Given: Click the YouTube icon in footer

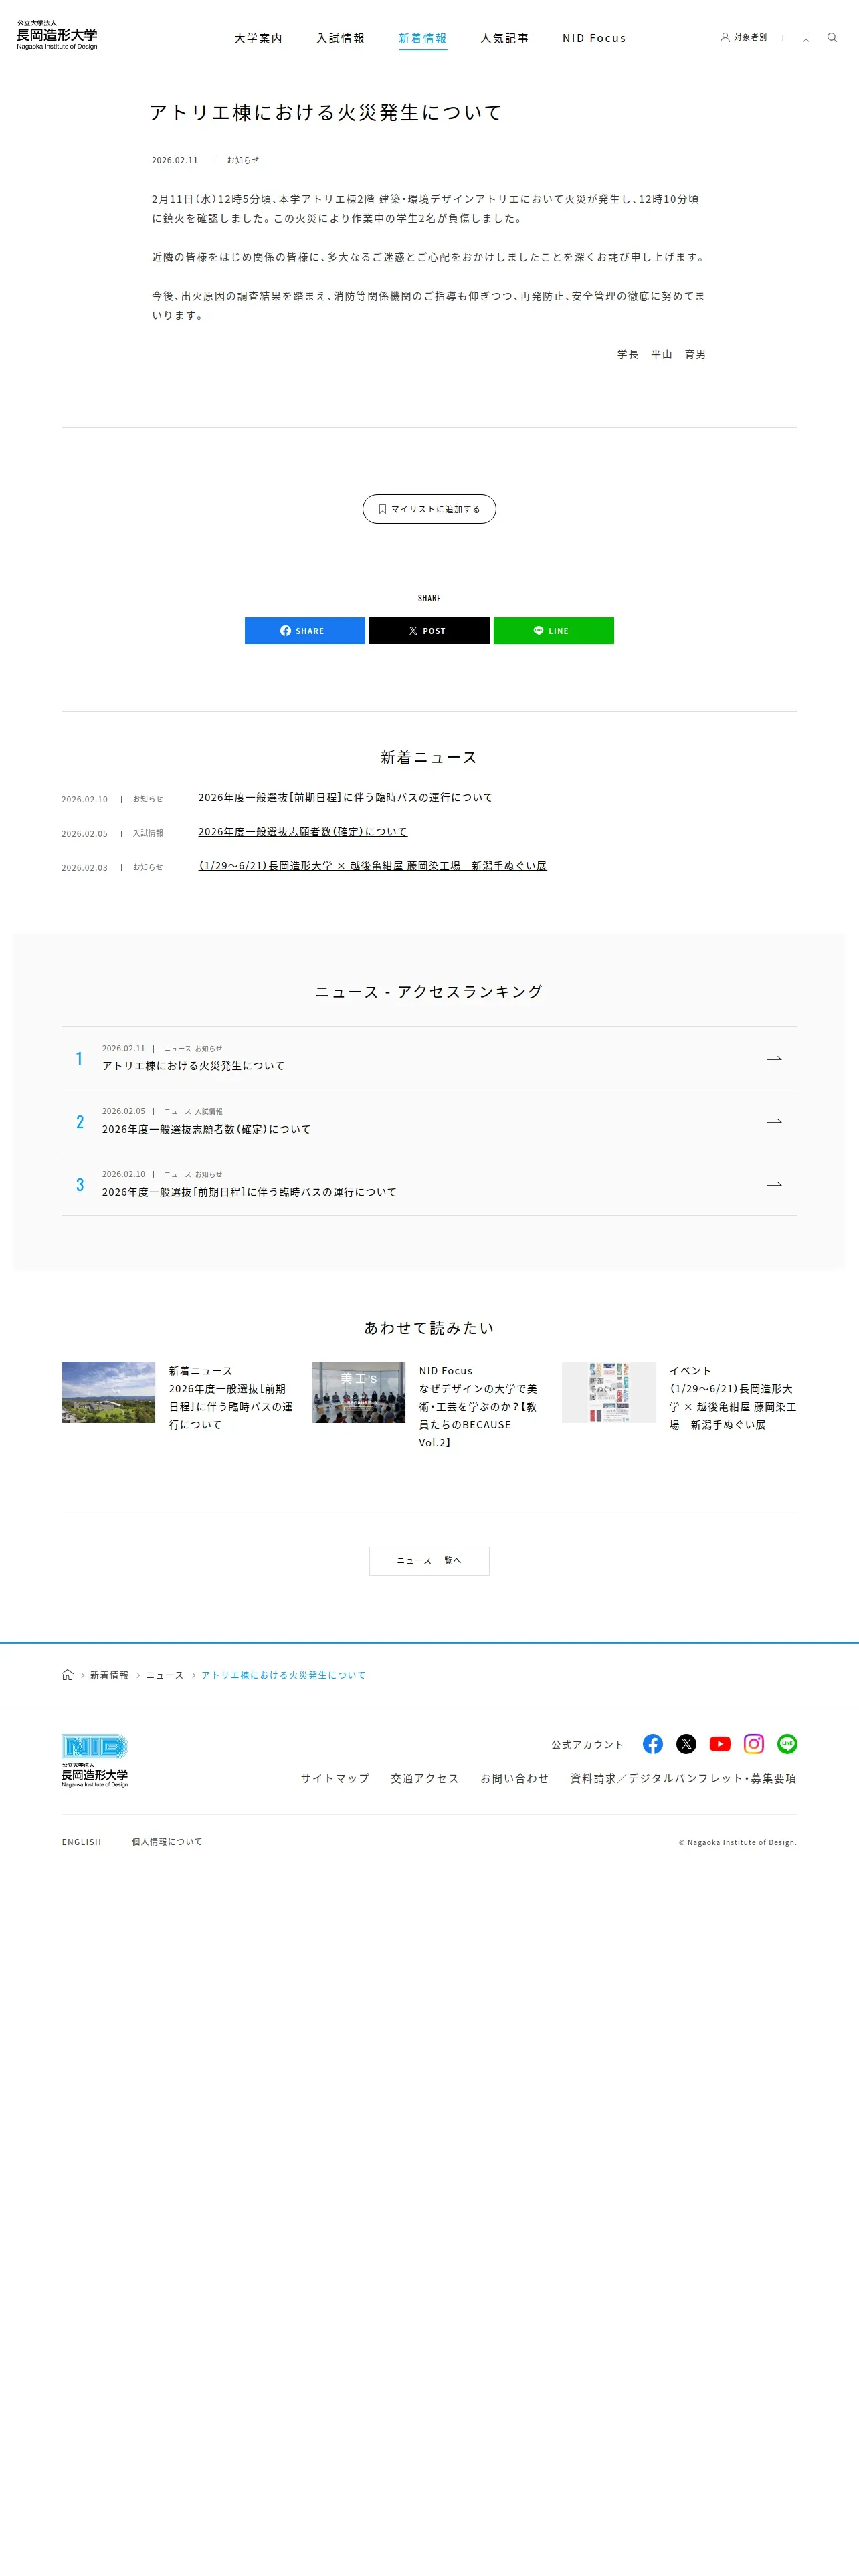Looking at the screenshot, I should click(x=720, y=1744).
